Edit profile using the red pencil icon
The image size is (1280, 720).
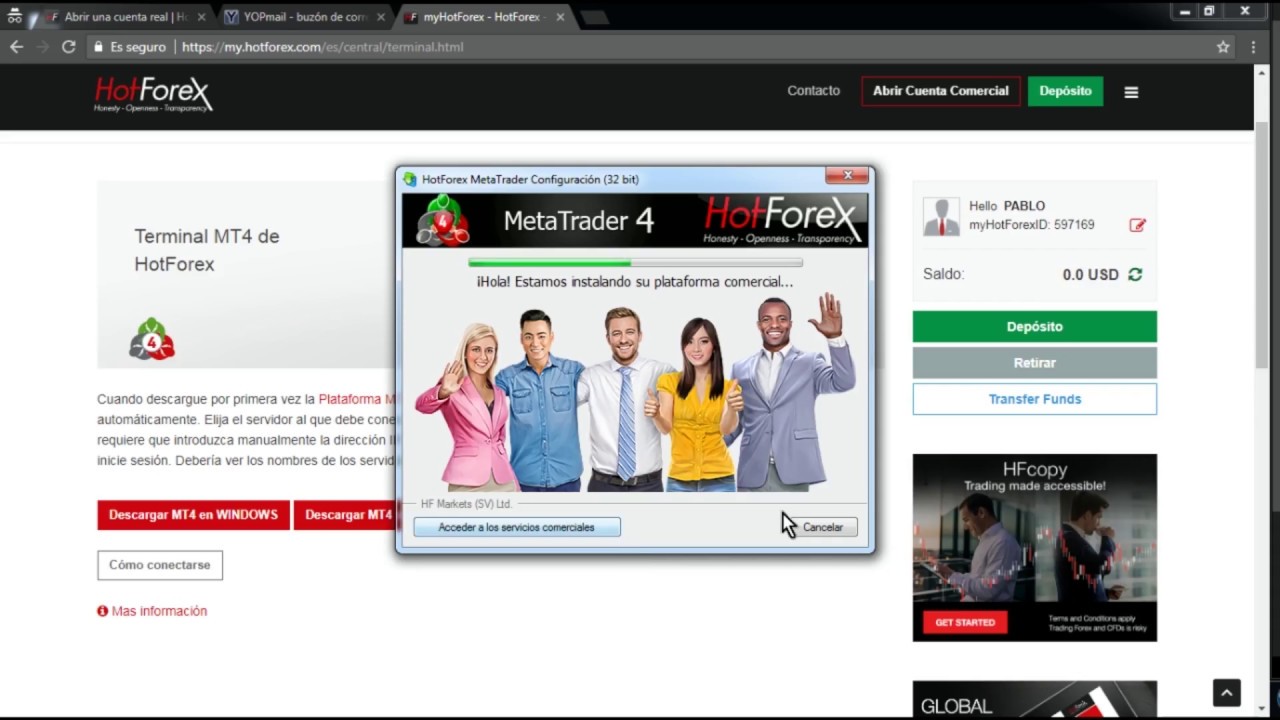[1137, 225]
